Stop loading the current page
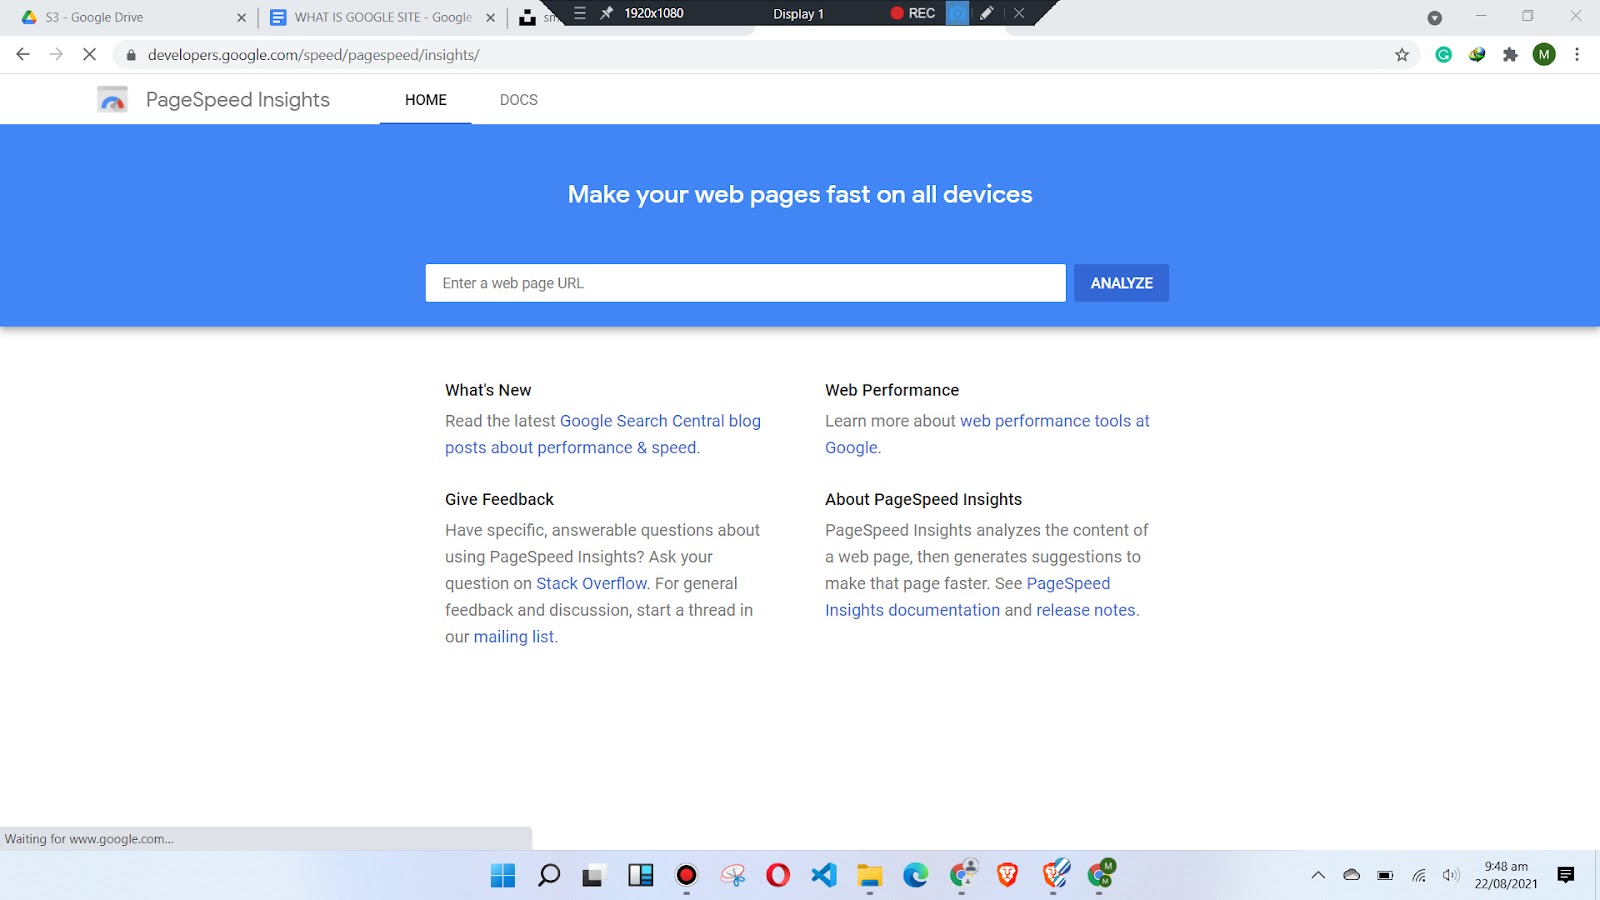Screen dimensions: 1600x900 [89, 55]
